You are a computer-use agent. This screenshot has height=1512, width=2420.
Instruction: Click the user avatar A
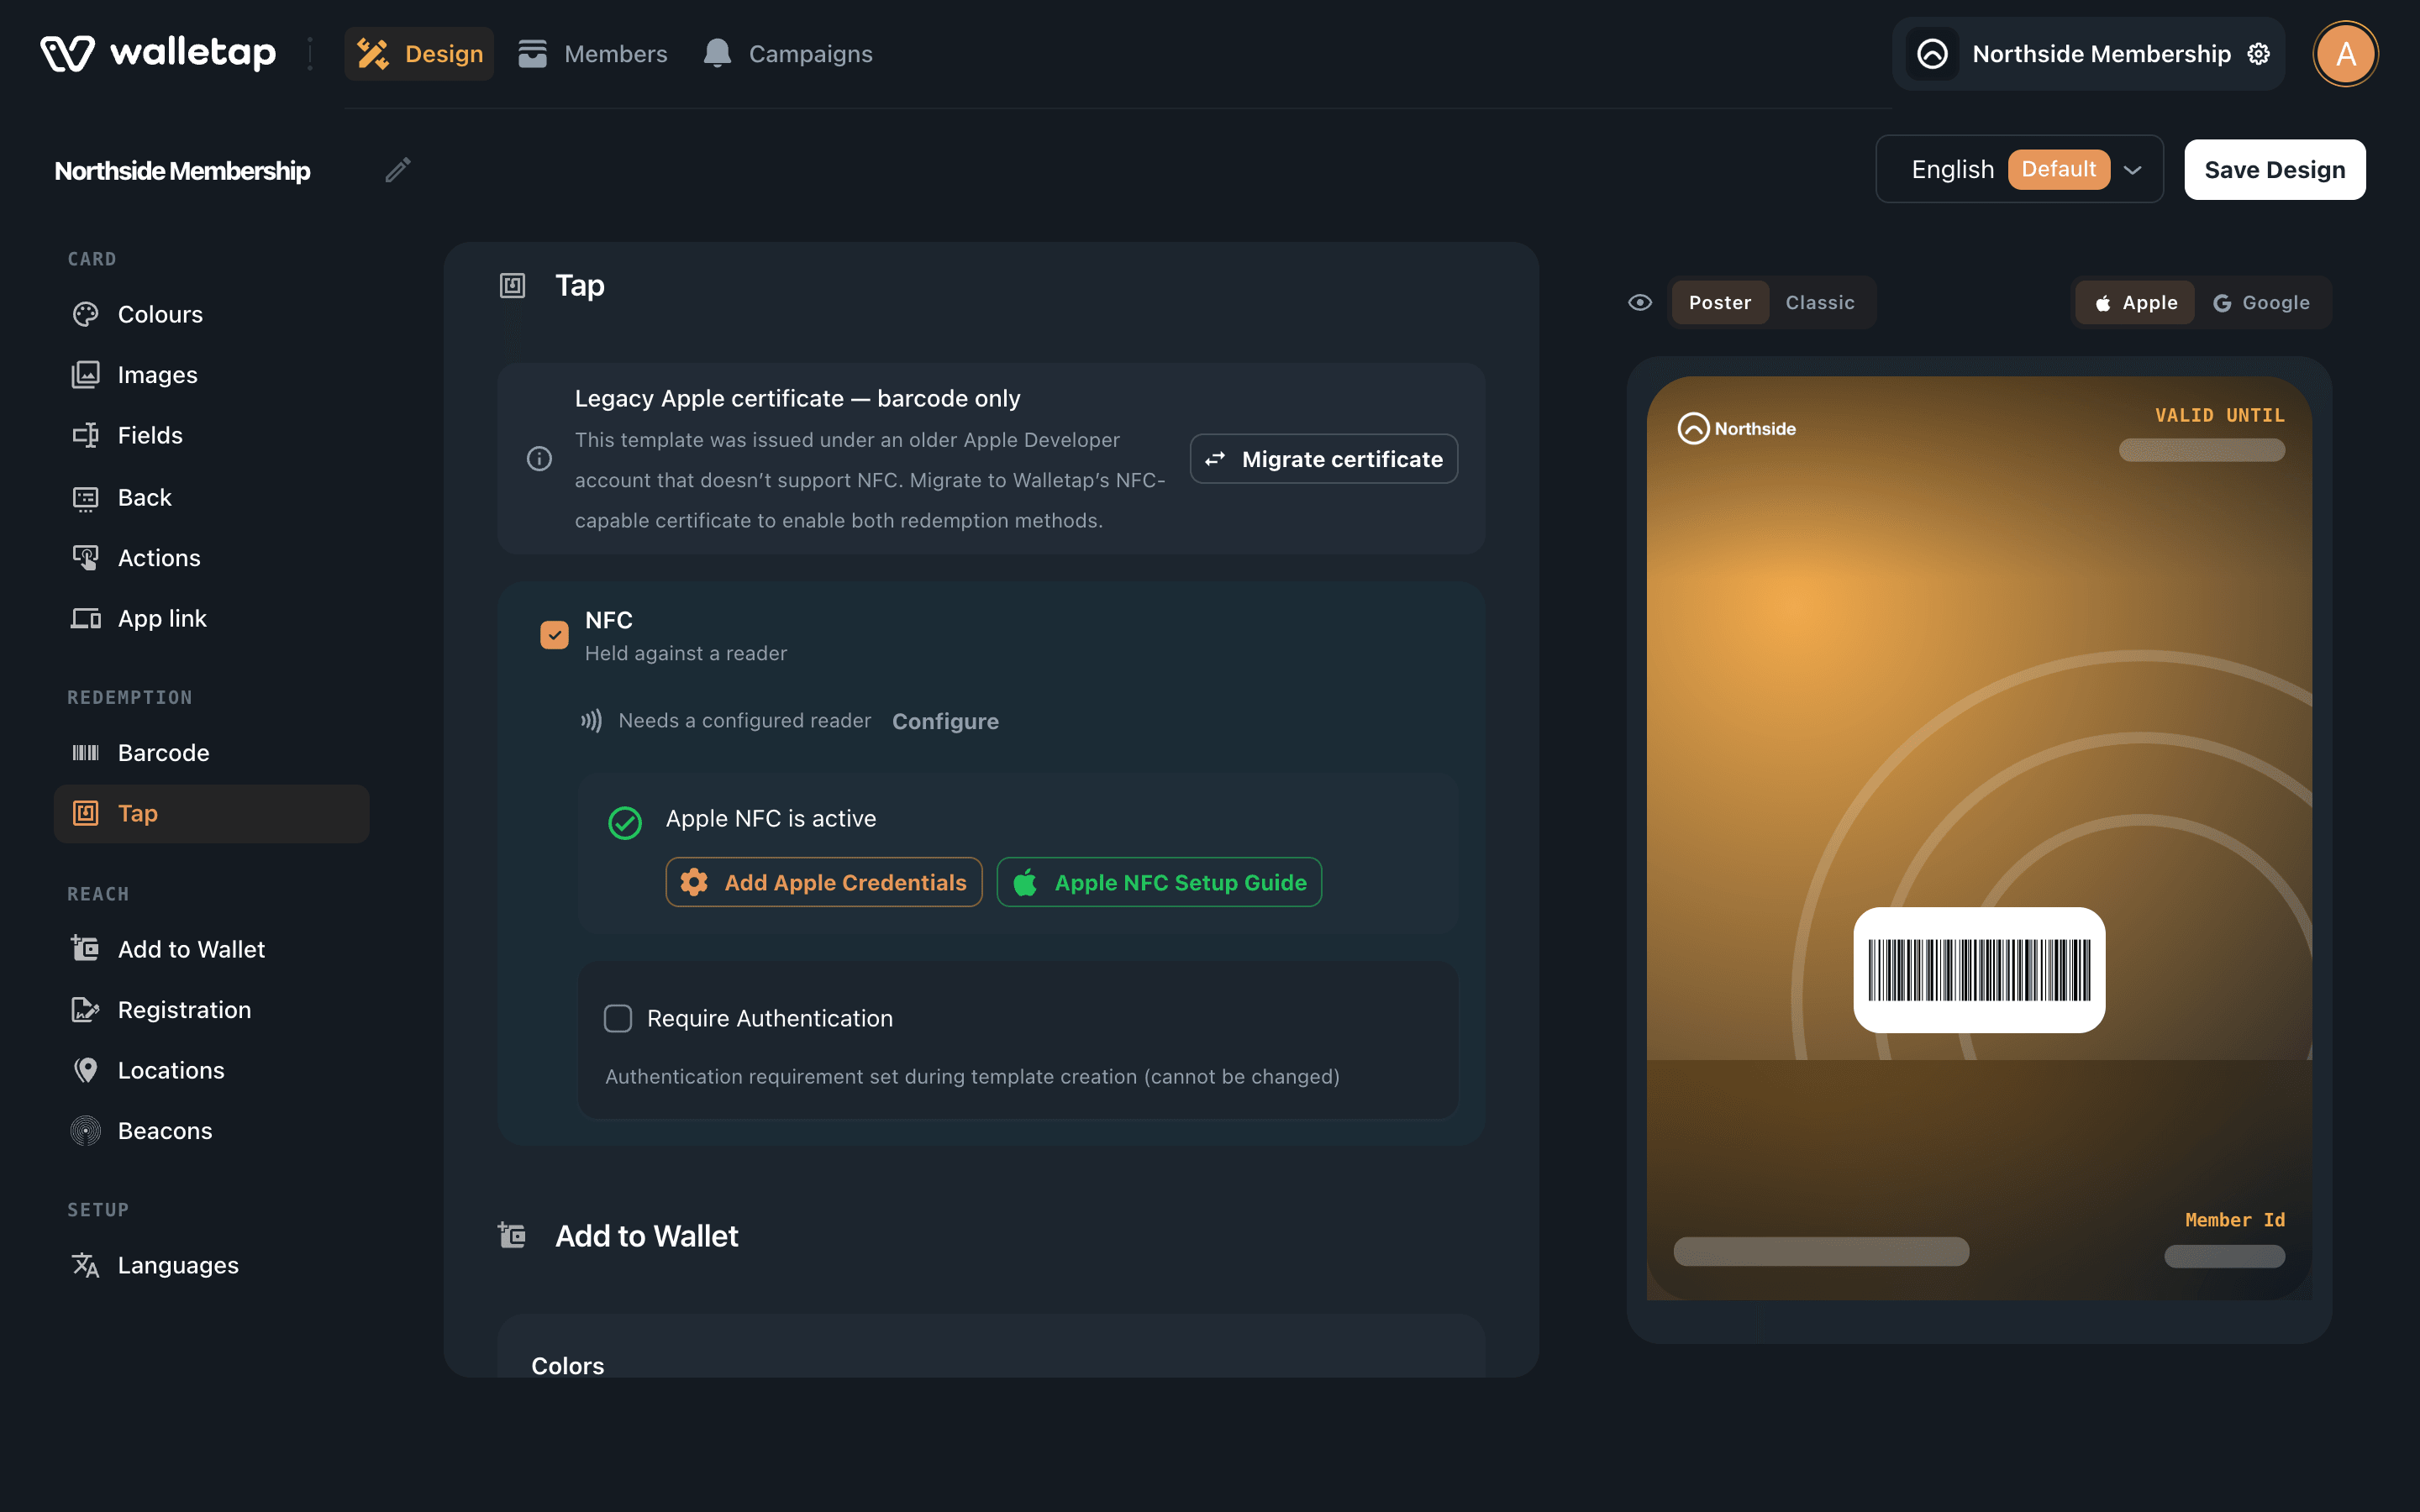coord(2345,54)
